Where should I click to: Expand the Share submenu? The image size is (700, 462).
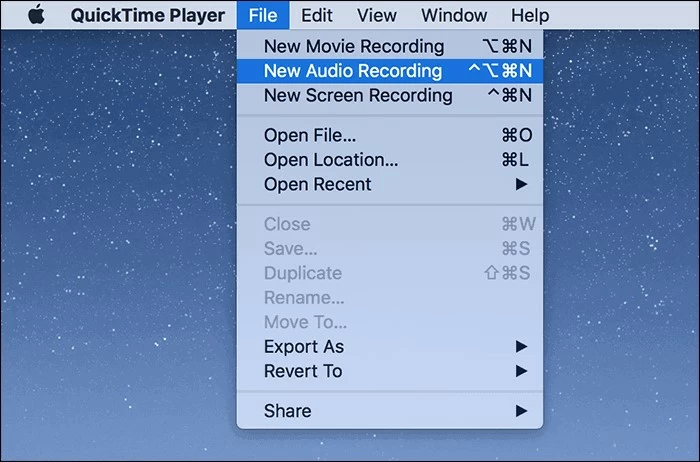(287, 411)
